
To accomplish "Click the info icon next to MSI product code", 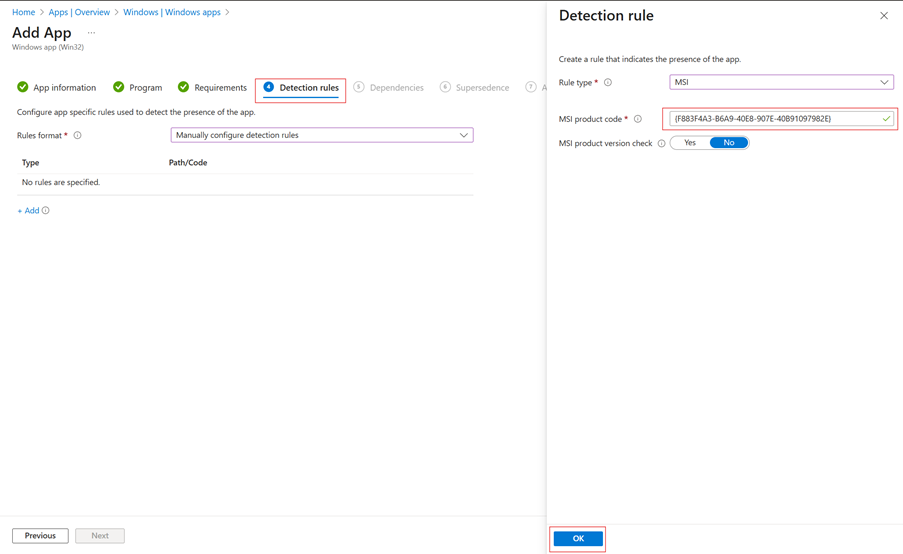I will (638, 119).
